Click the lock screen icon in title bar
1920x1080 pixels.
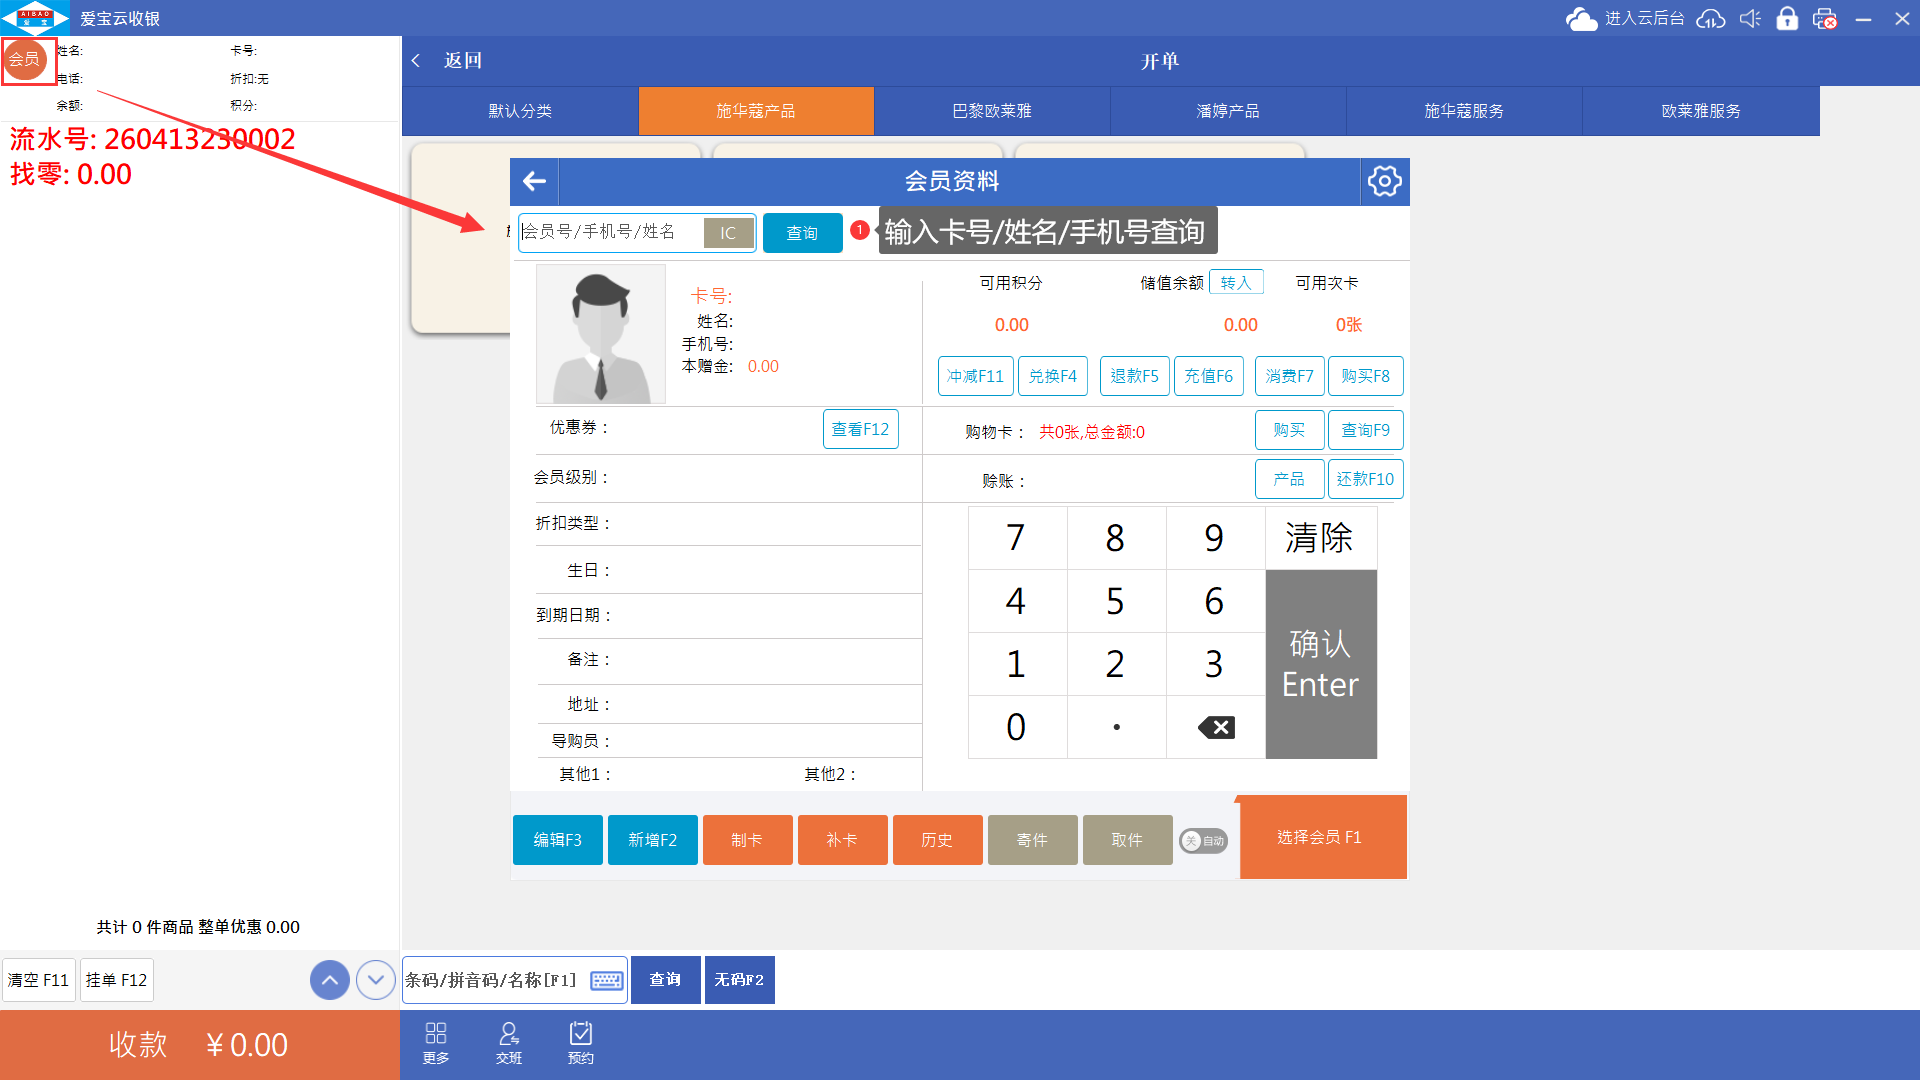pyautogui.click(x=1787, y=18)
